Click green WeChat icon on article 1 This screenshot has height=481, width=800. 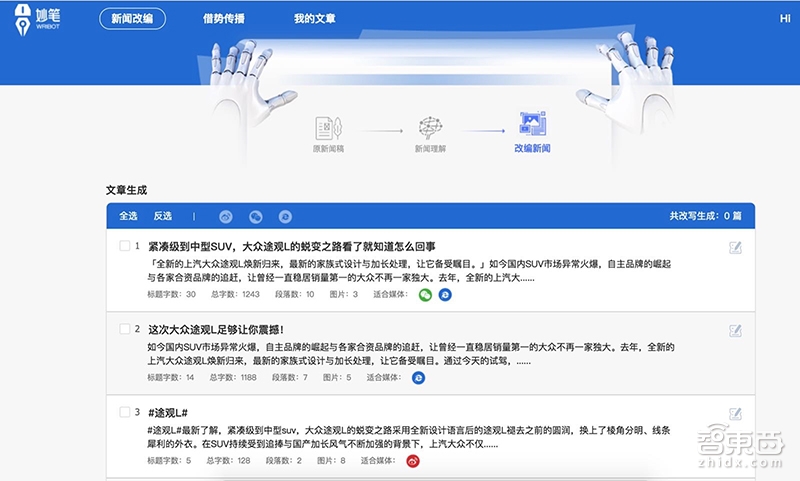[x=425, y=295]
